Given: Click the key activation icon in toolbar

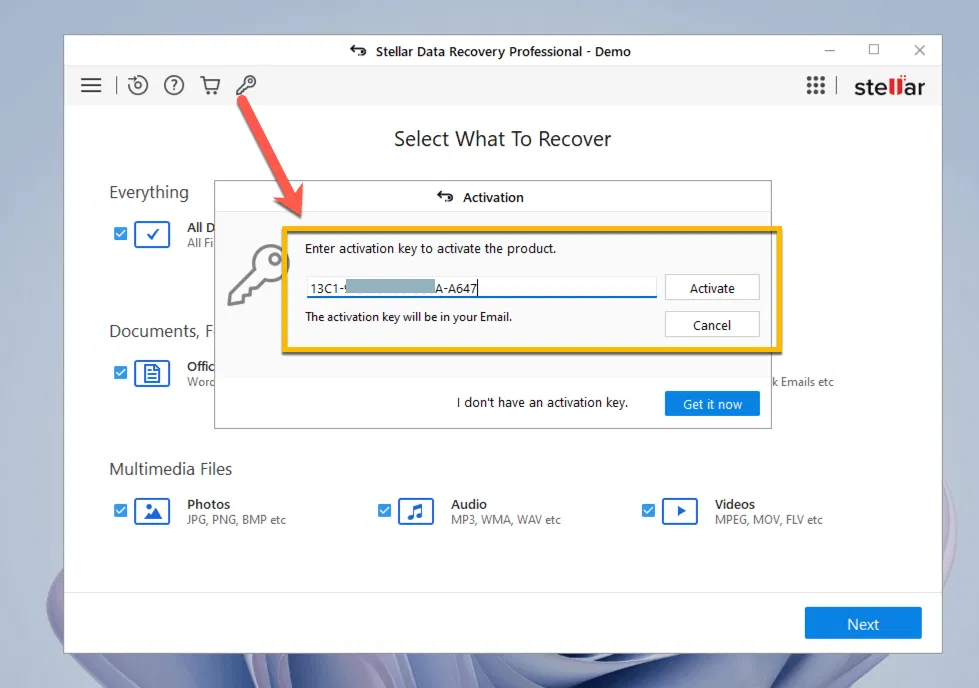Looking at the screenshot, I should (x=246, y=85).
